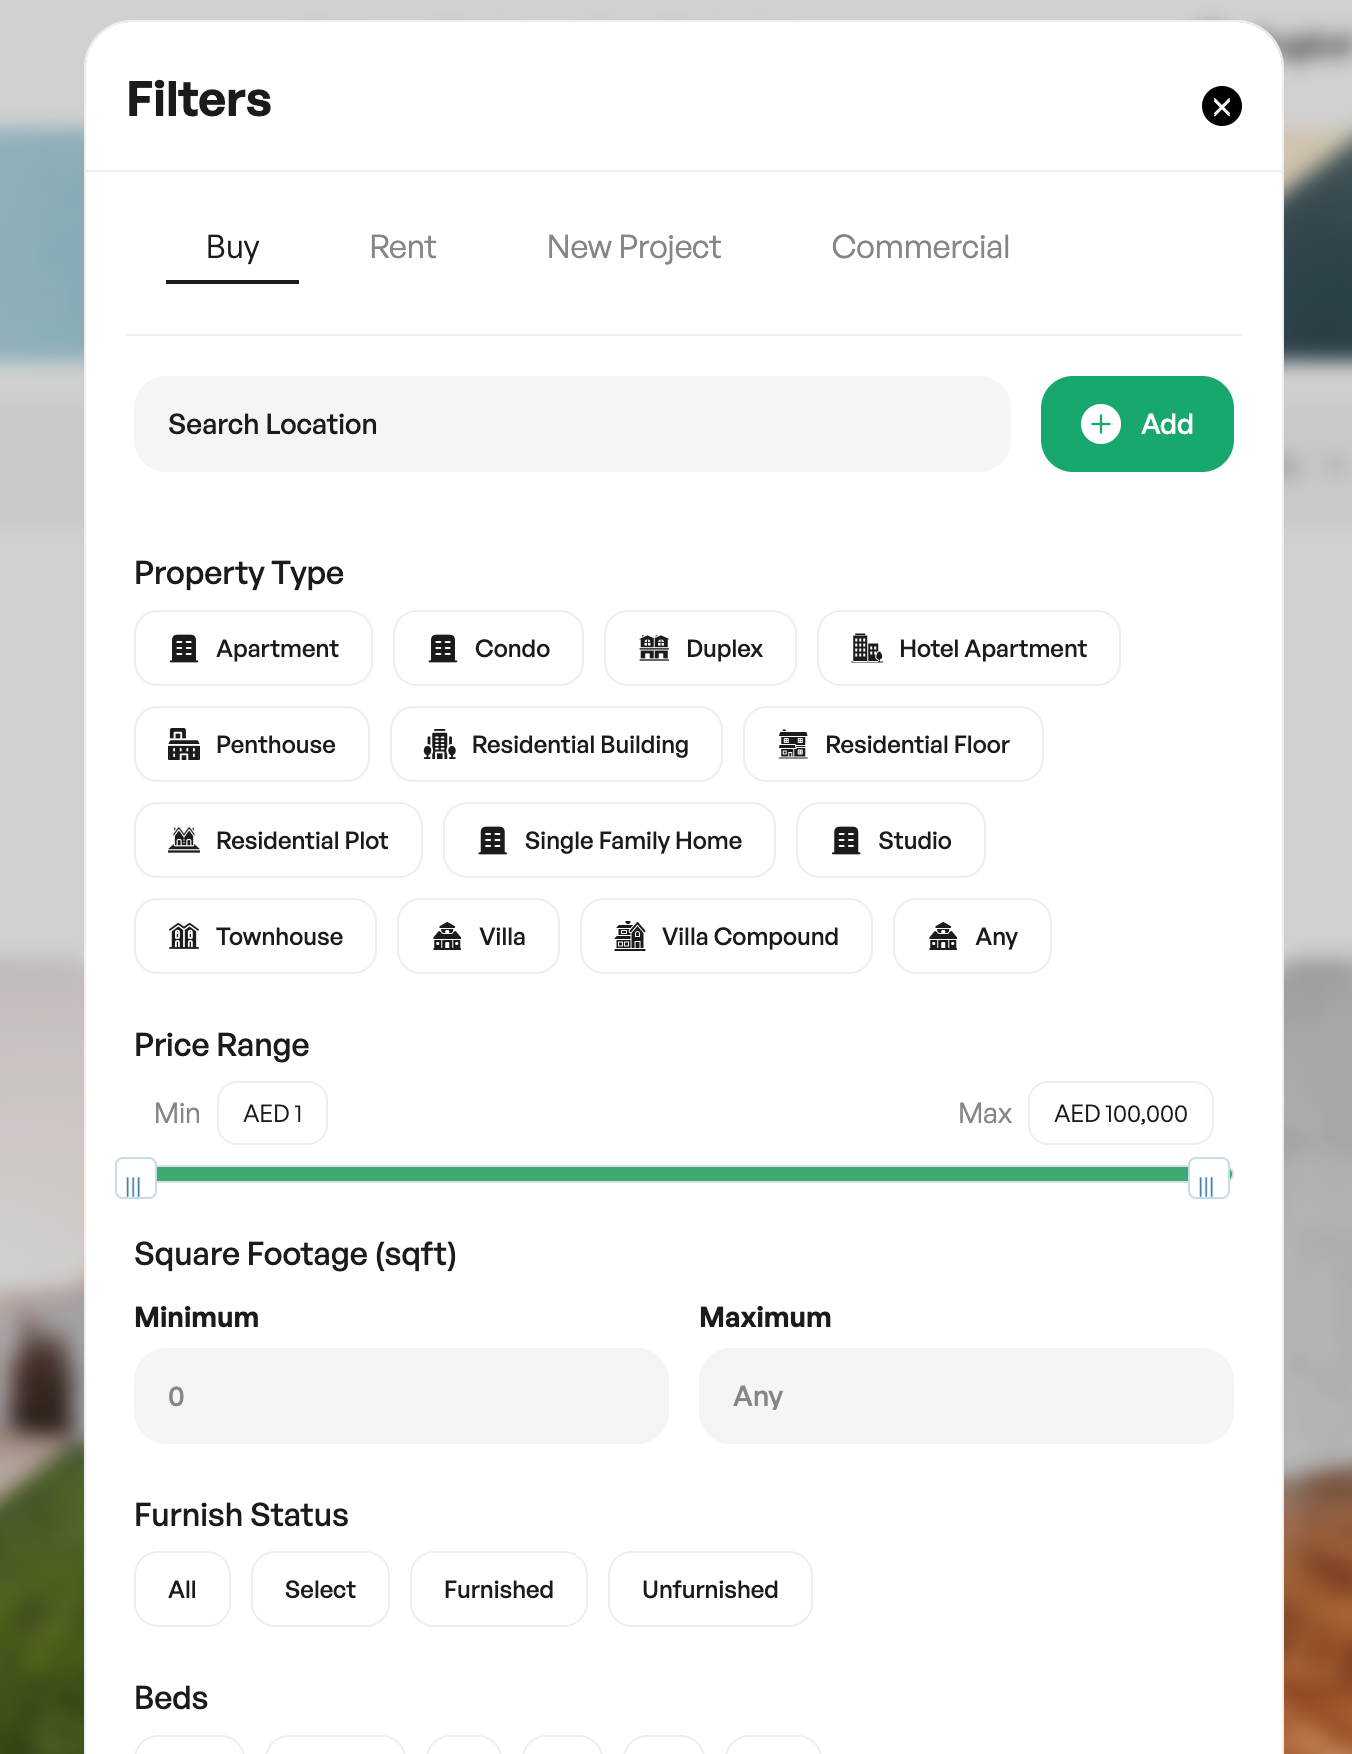Choose the Single Family Home type
This screenshot has width=1352, height=1754.
point(609,840)
